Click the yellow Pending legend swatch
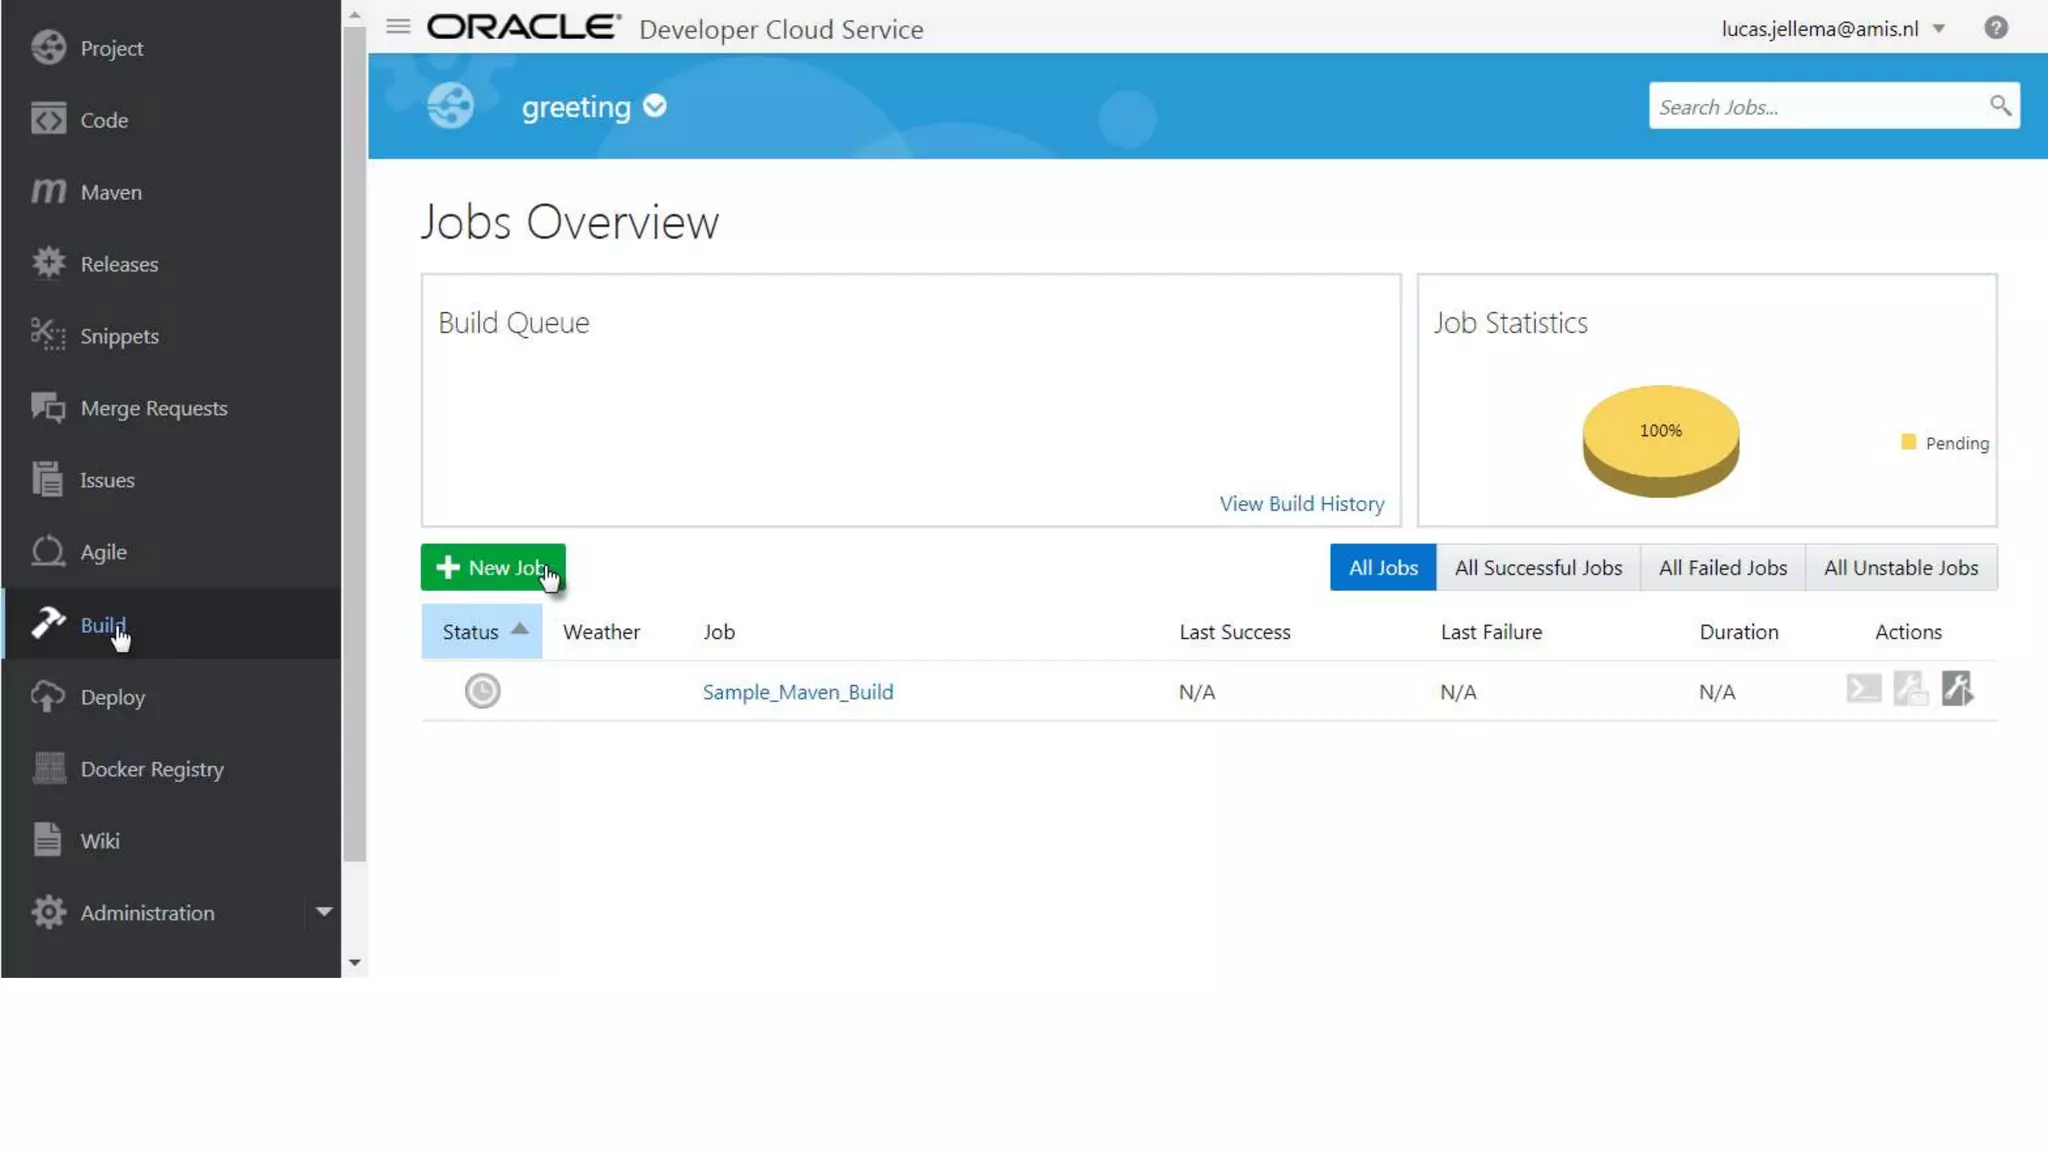This screenshot has width=2048, height=1152. pyautogui.click(x=1908, y=442)
